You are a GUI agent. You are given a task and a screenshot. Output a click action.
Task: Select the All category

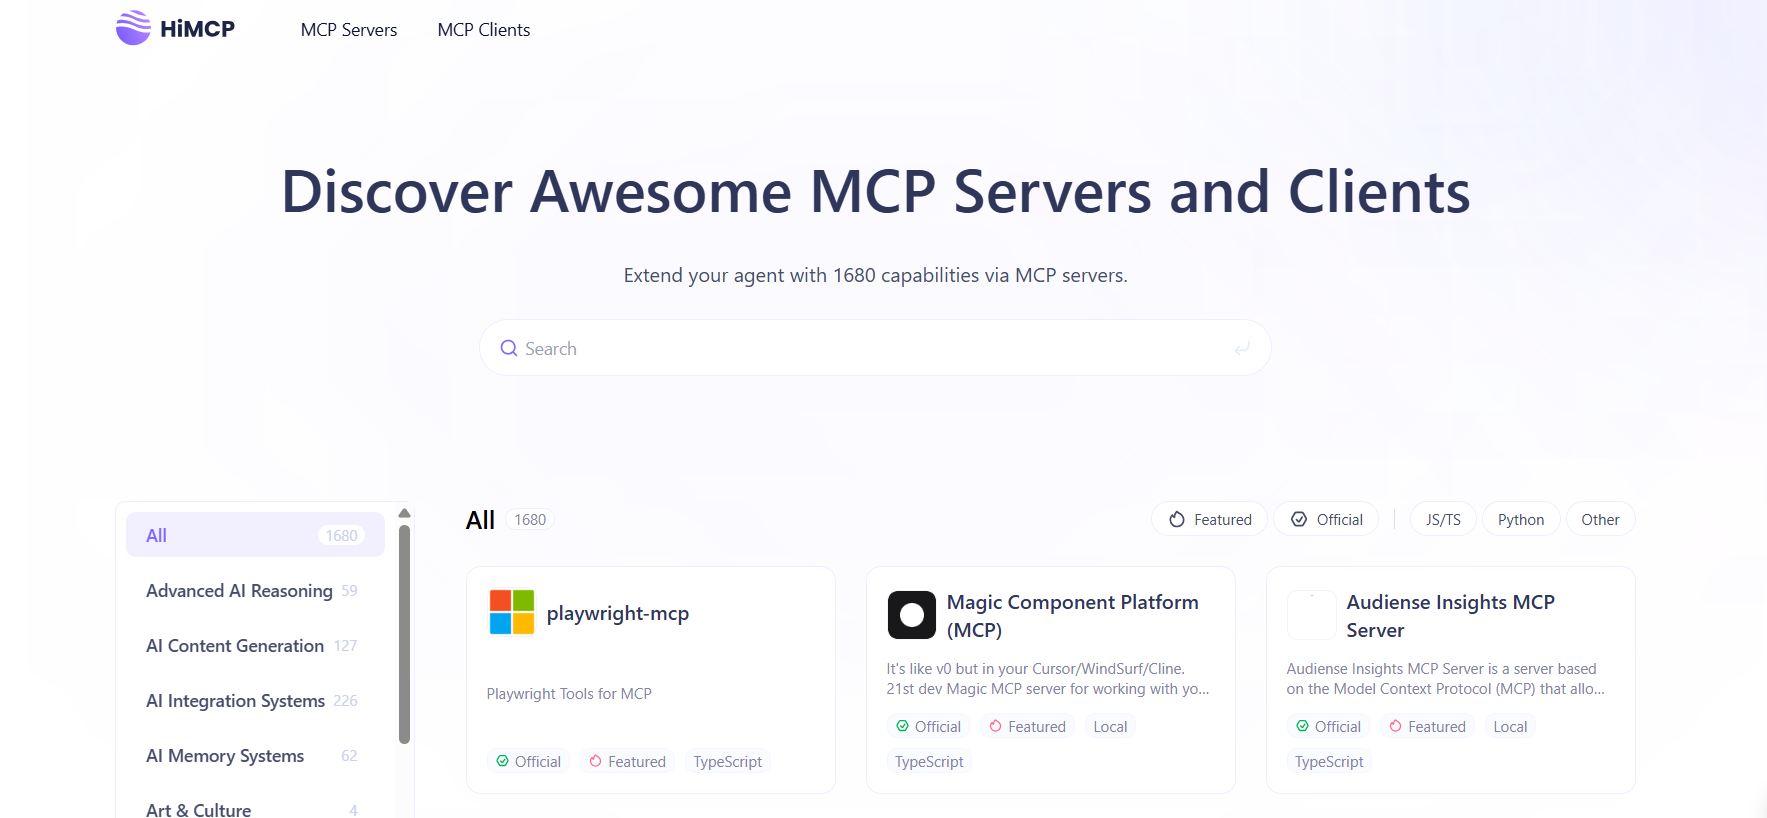tap(255, 535)
